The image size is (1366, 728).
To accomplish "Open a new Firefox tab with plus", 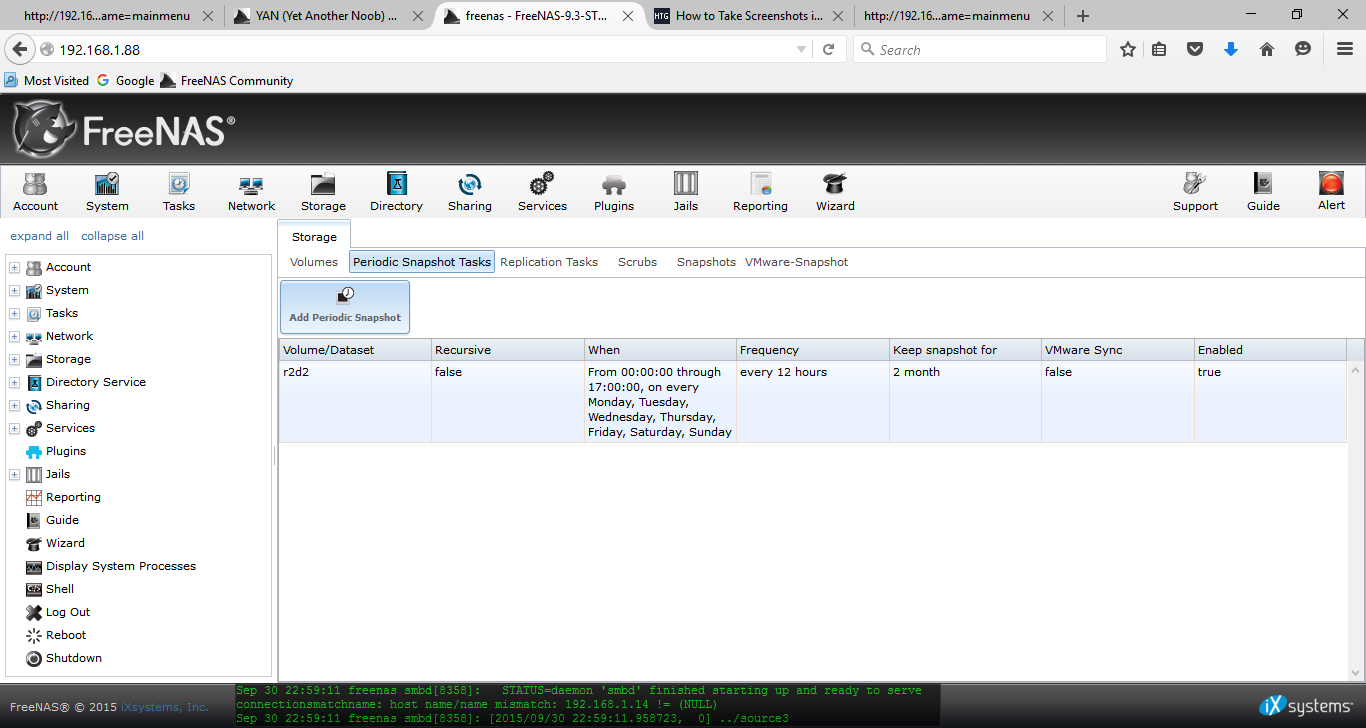I will (x=1083, y=16).
